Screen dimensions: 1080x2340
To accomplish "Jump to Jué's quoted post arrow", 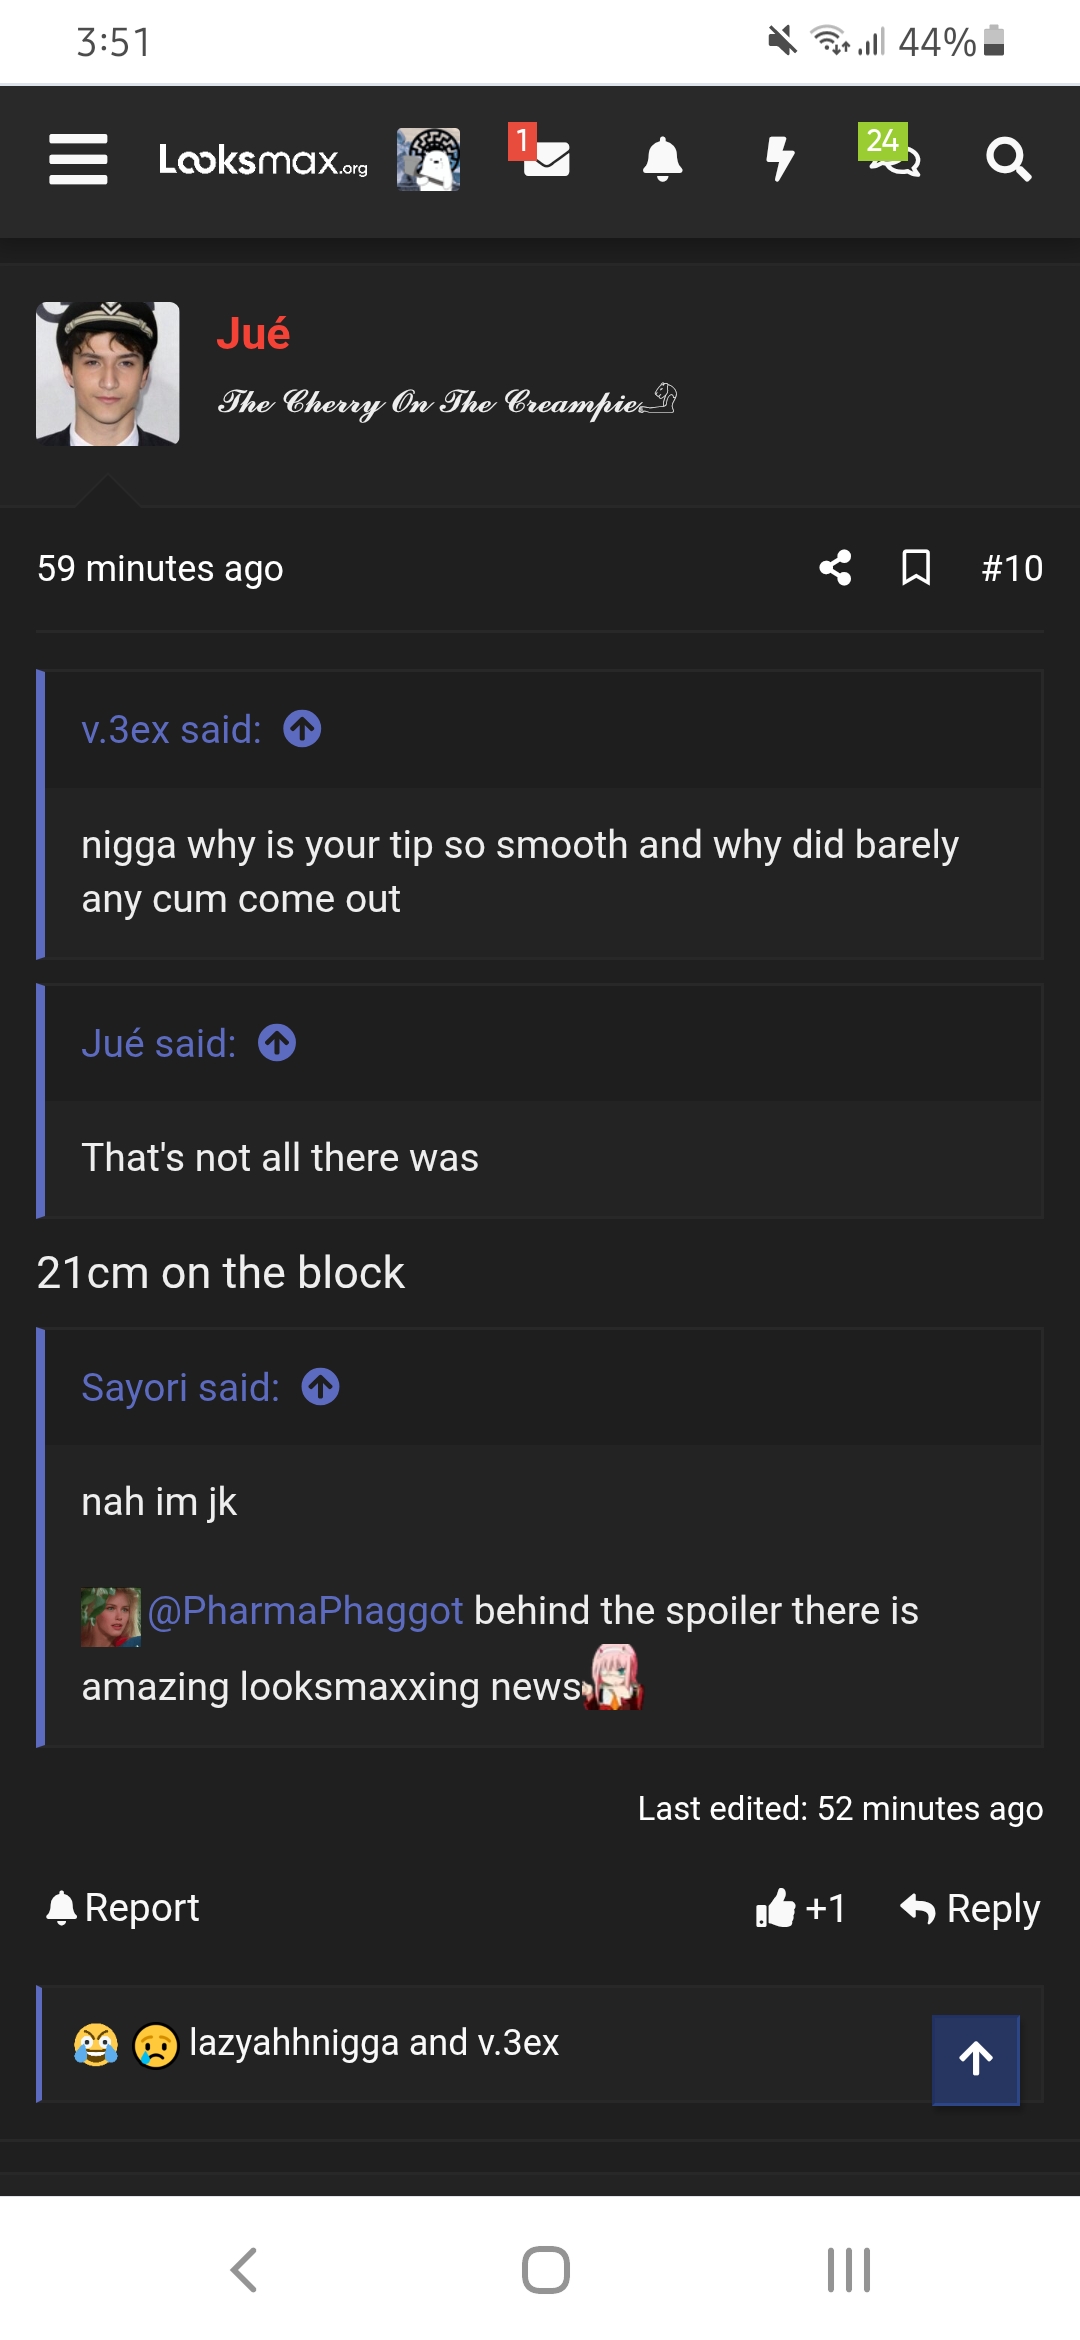I will (277, 1043).
